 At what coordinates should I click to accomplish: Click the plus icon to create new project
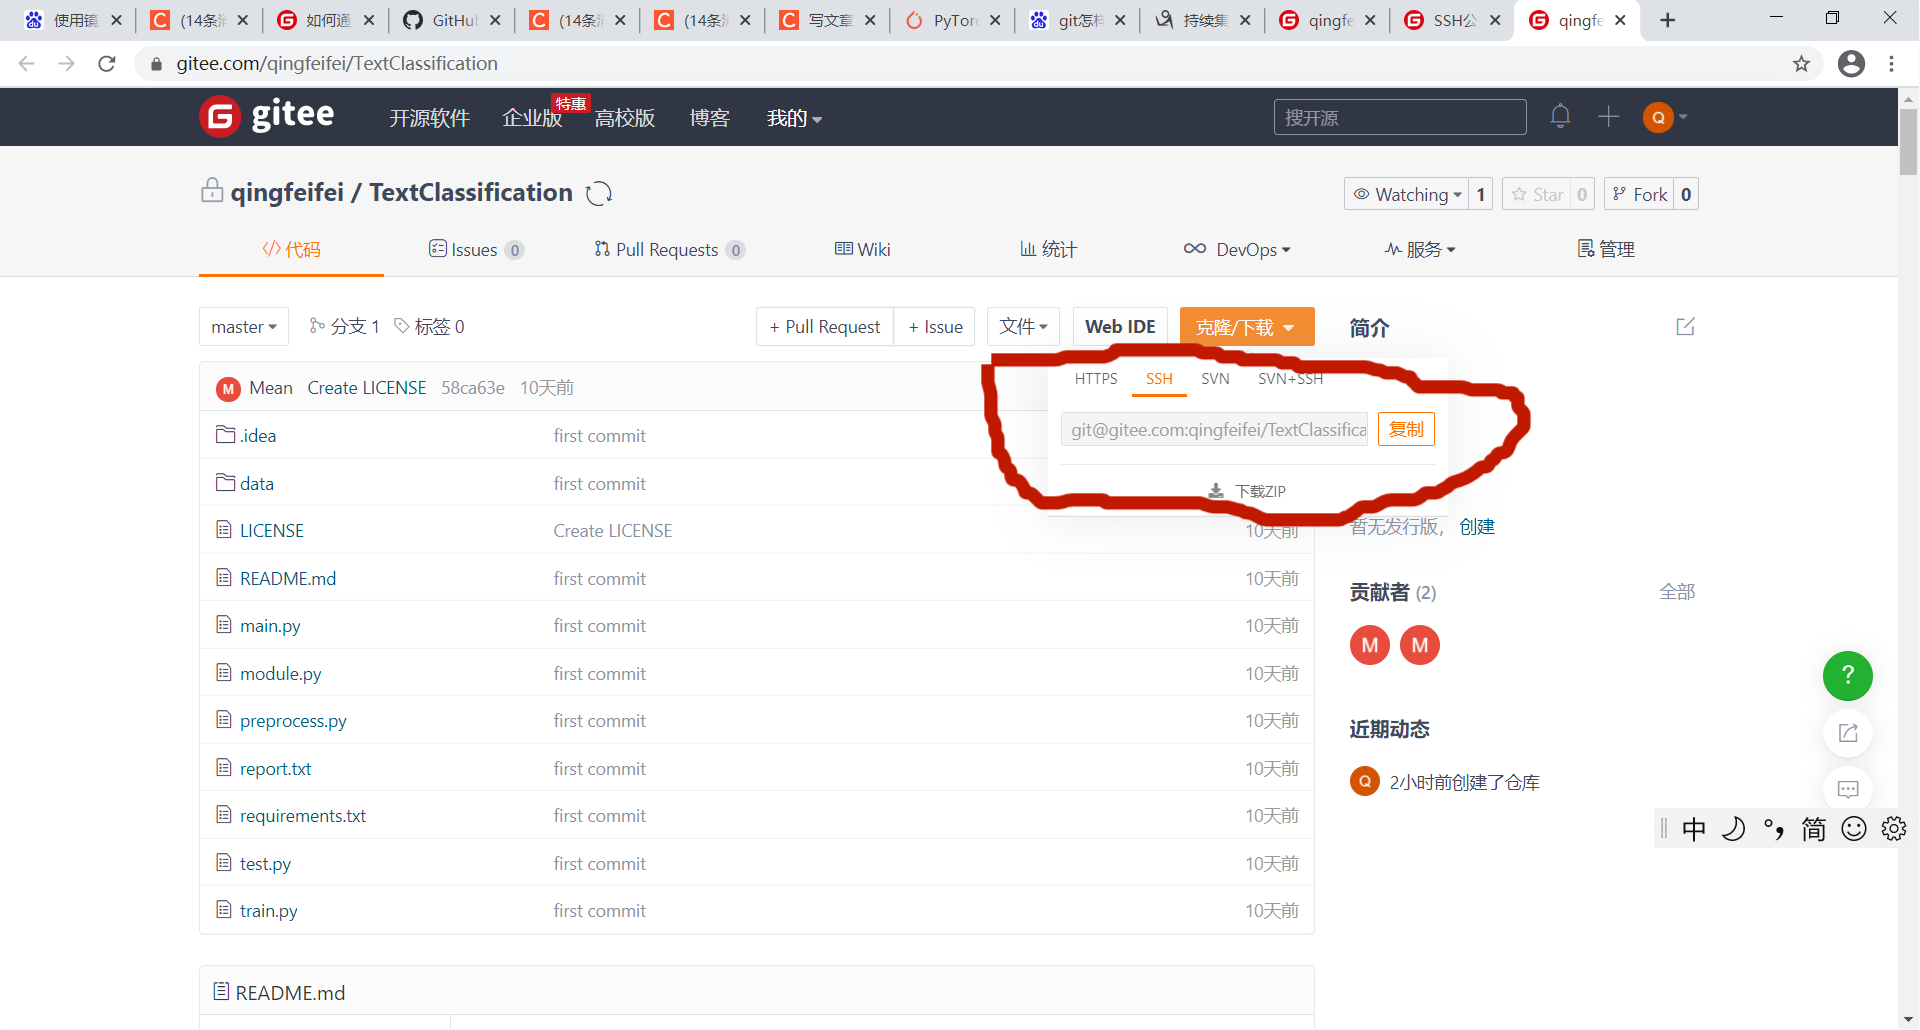(x=1608, y=116)
